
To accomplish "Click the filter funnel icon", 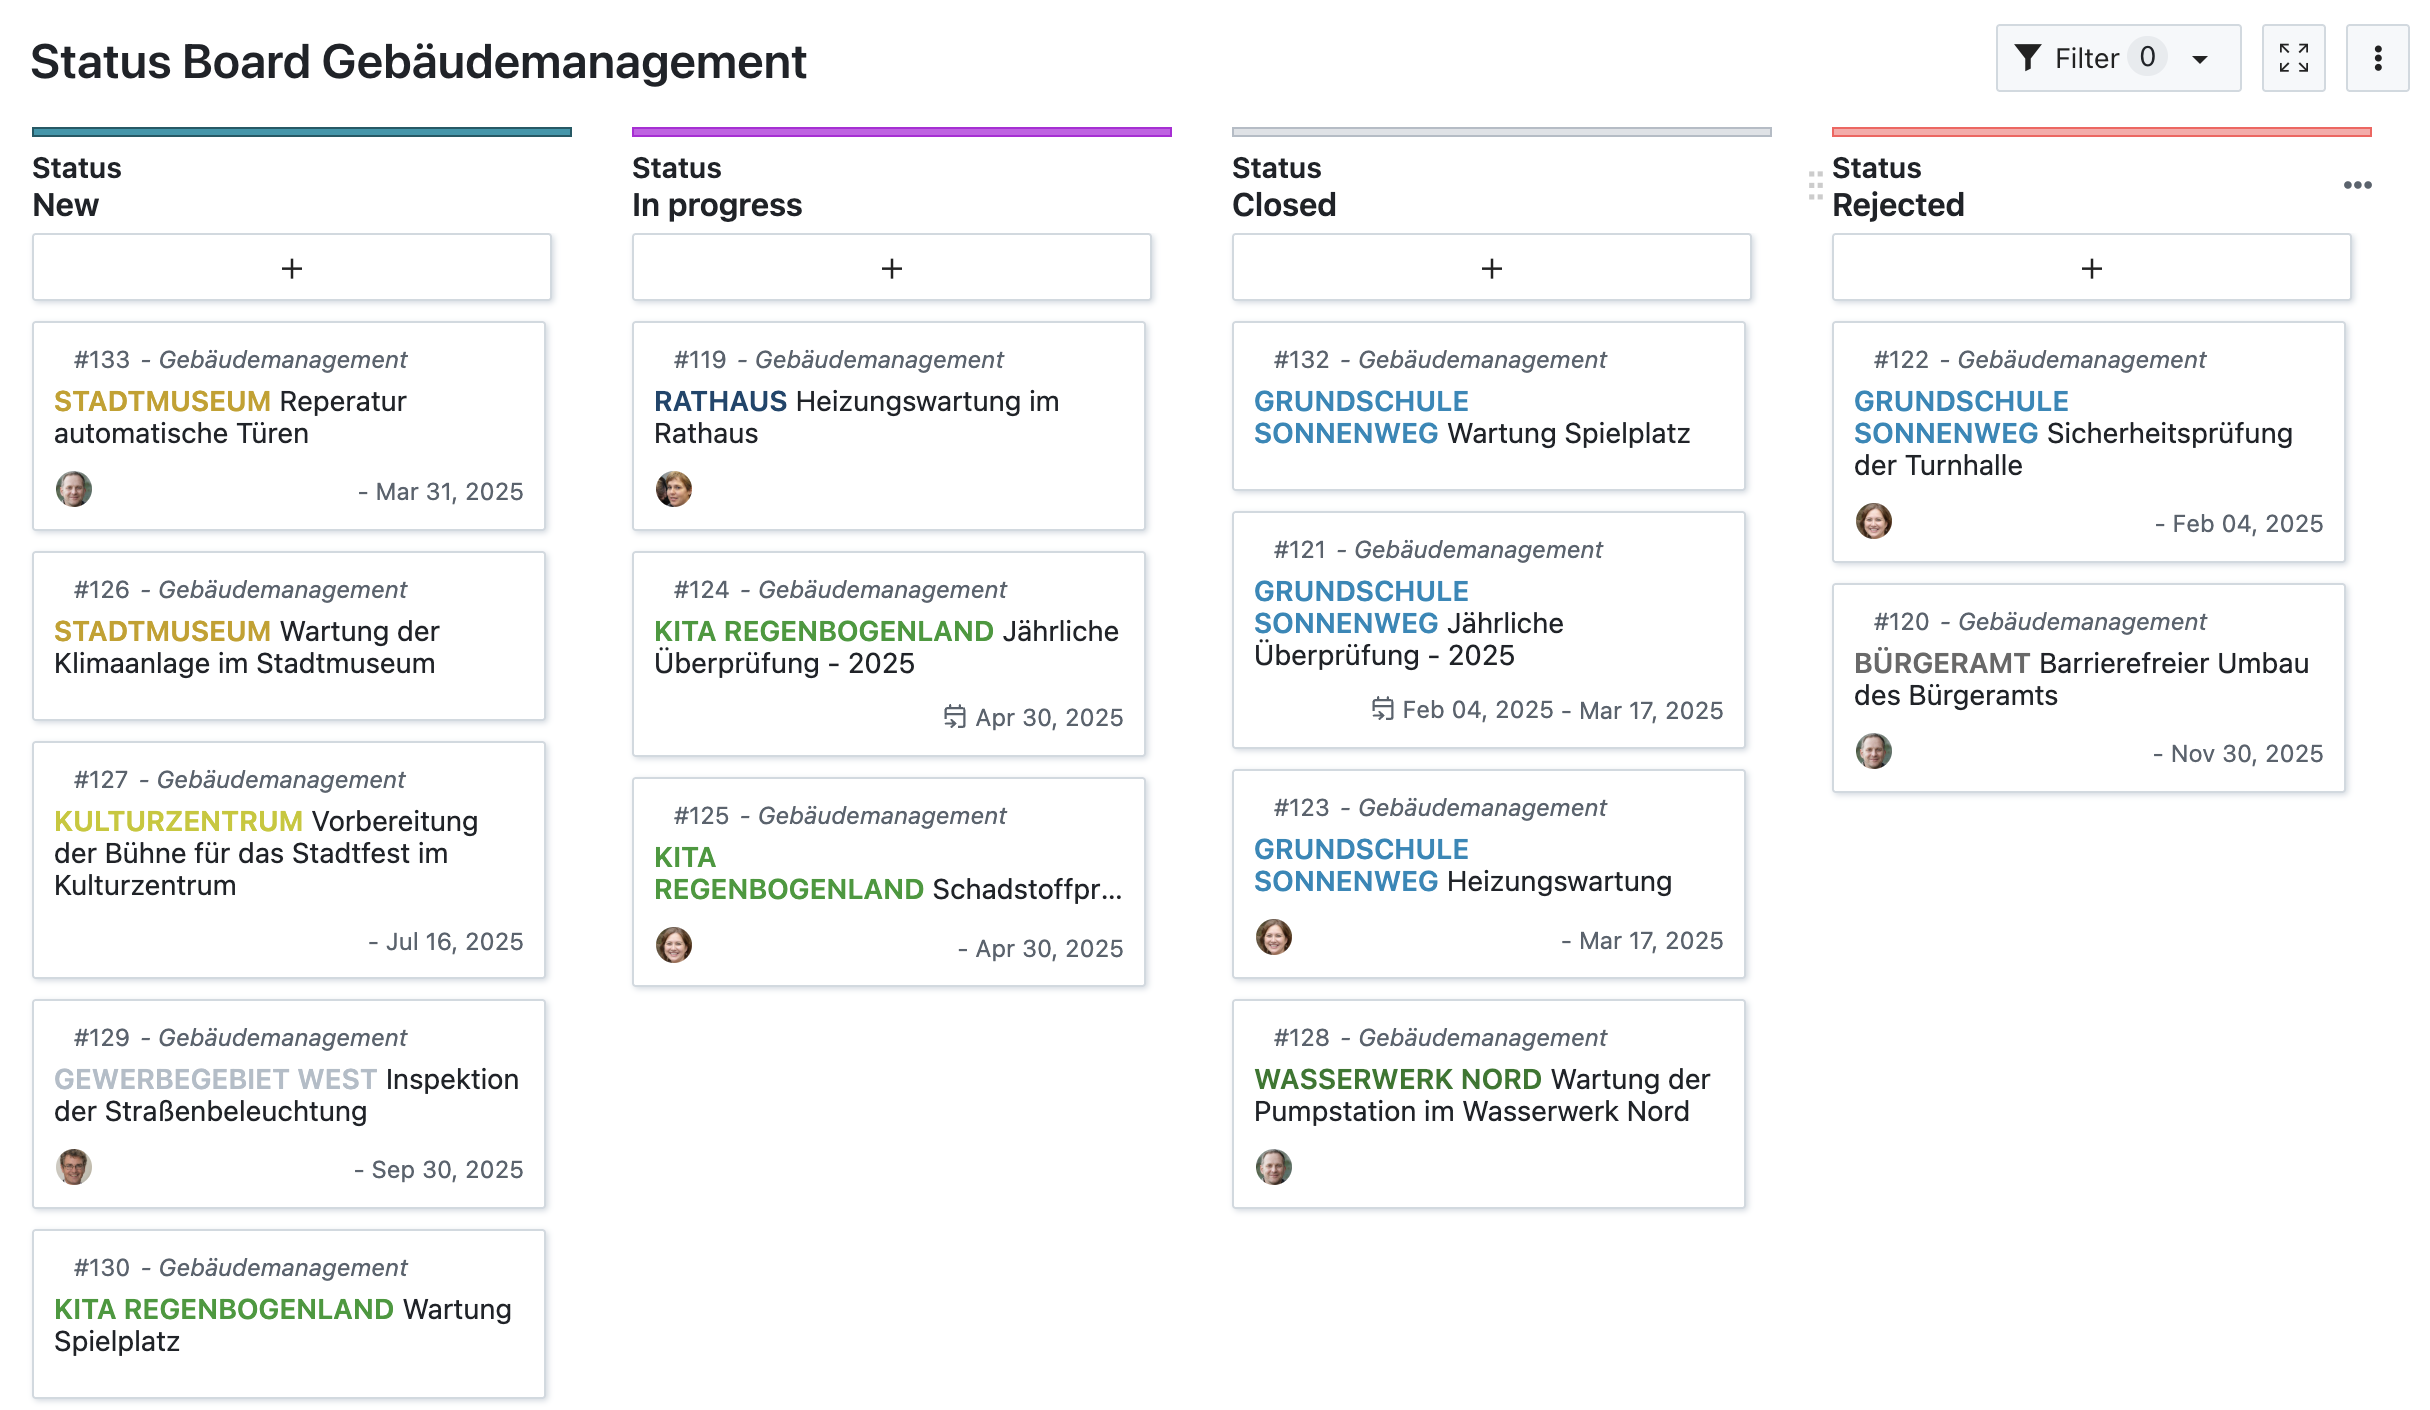I will (2030, 58).
